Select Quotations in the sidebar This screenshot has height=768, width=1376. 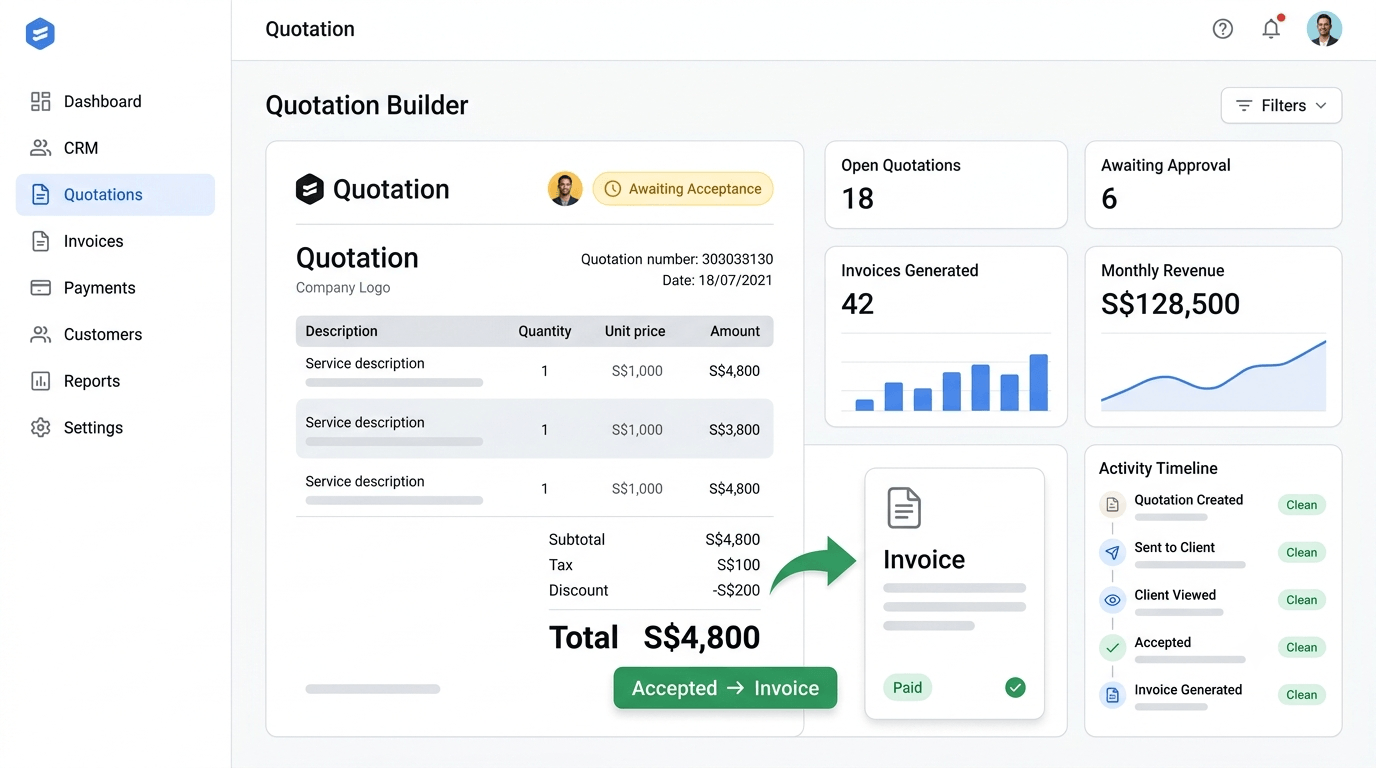(115, 194)
